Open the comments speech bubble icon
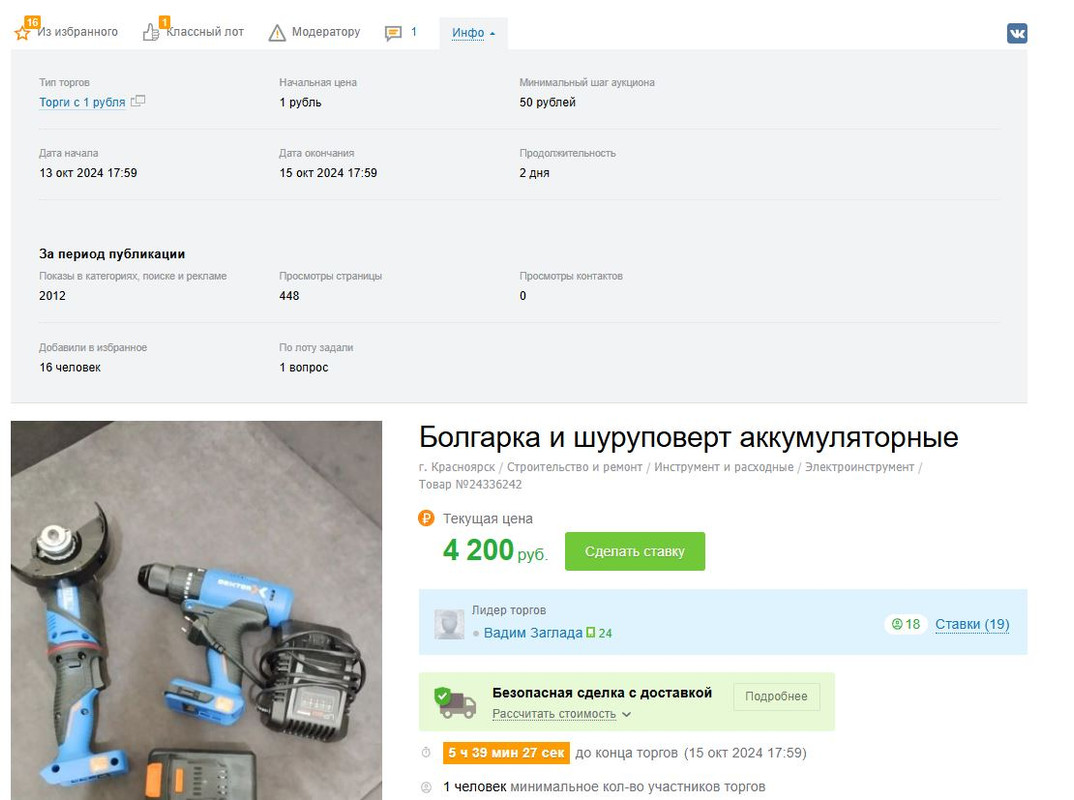The image size is (1074, 800). tap(393, 33)
